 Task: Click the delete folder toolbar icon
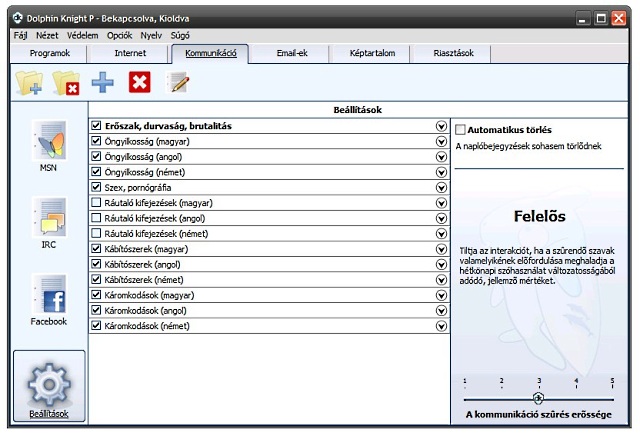(66, 83)
